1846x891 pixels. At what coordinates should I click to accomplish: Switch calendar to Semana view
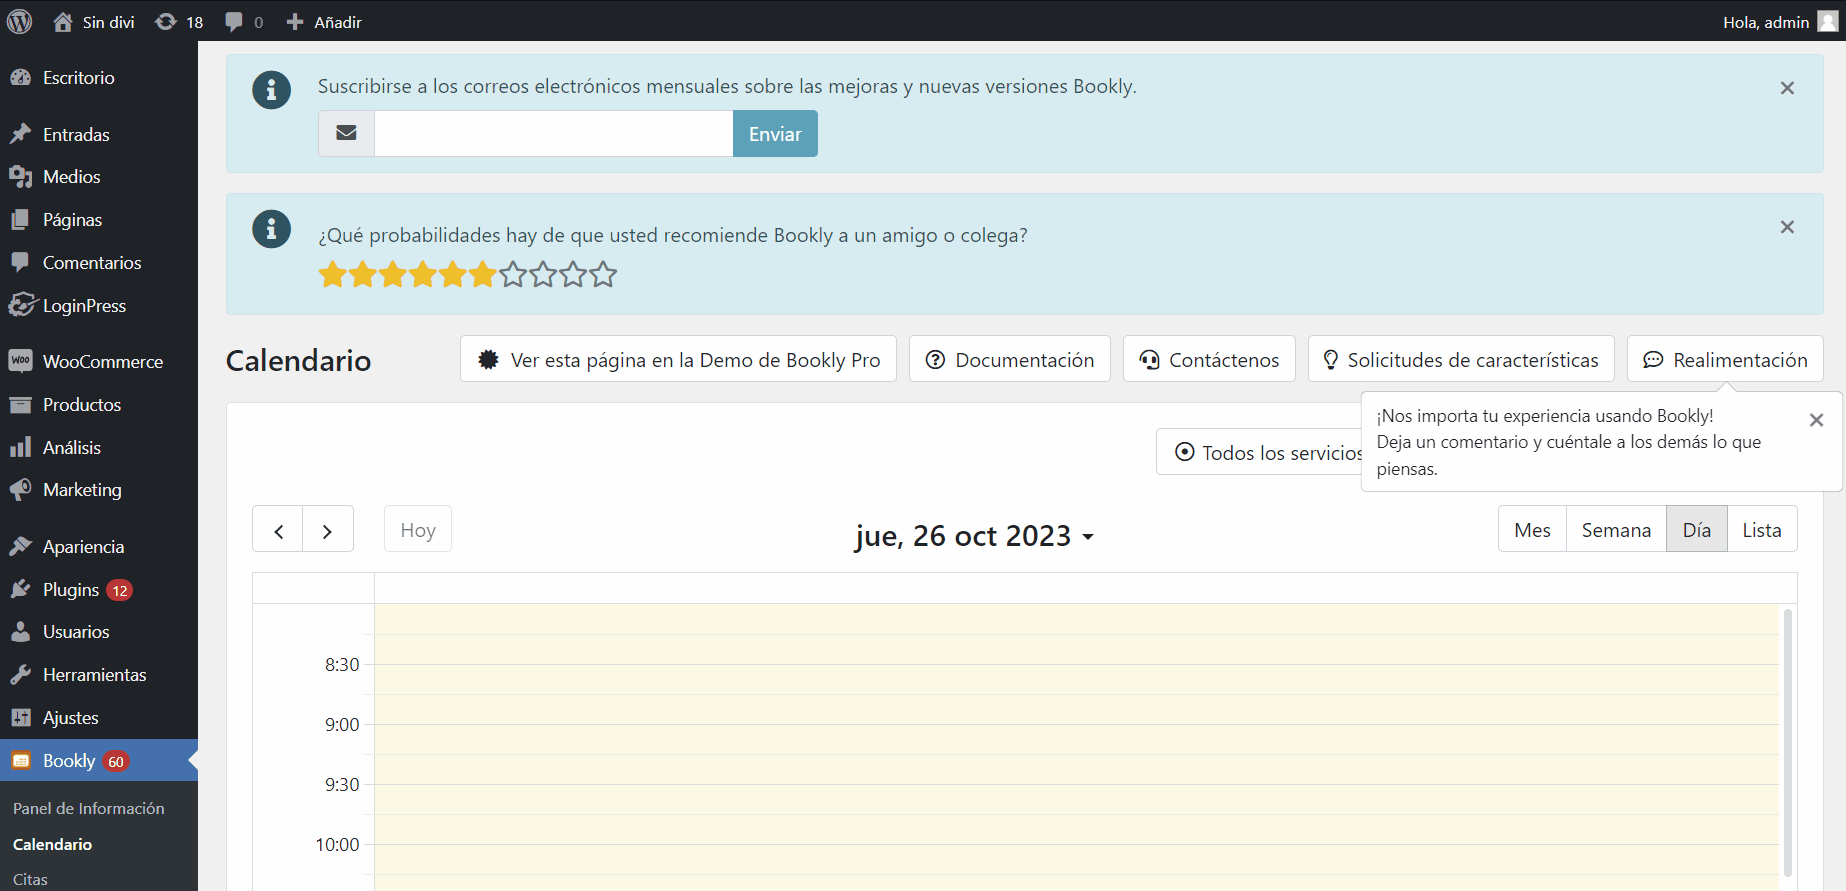coord(1616,530)
